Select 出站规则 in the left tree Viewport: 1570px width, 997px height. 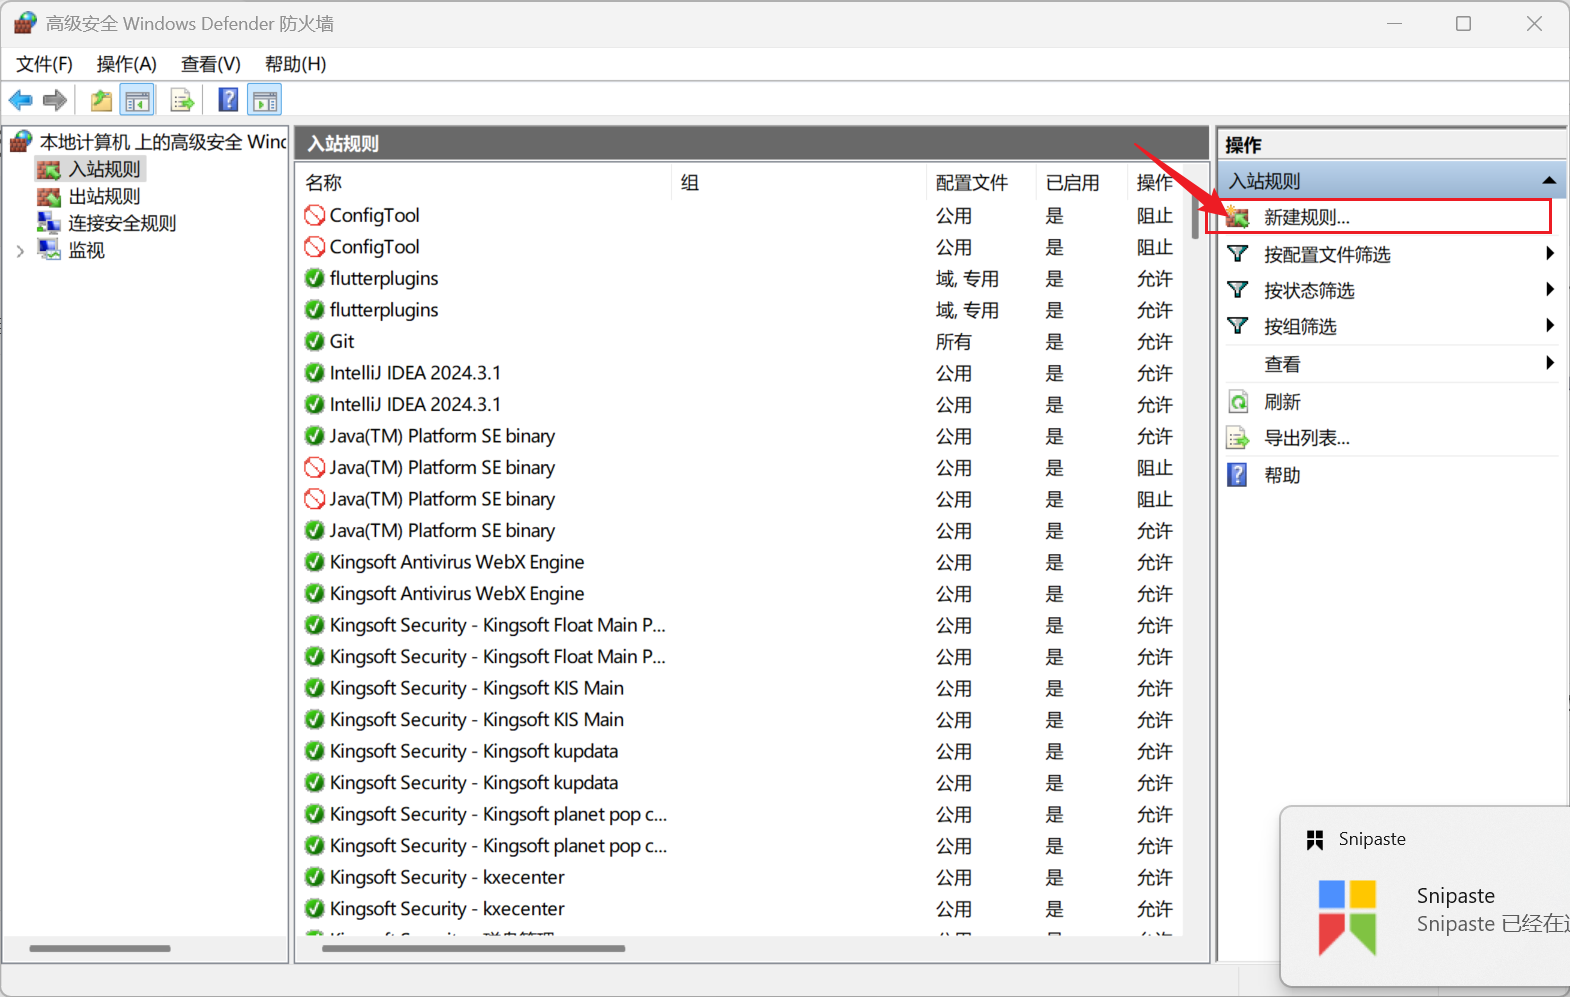tap(104, 196)
